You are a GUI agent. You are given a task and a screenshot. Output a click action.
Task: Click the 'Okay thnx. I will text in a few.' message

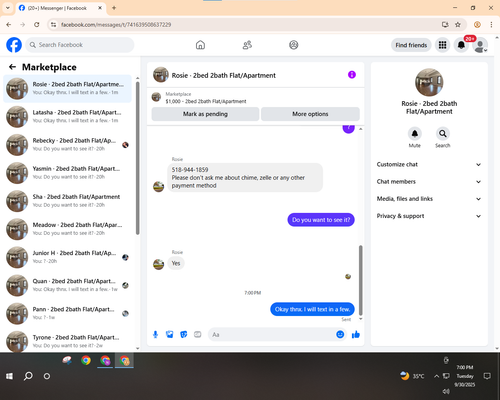tap(312, 309)
